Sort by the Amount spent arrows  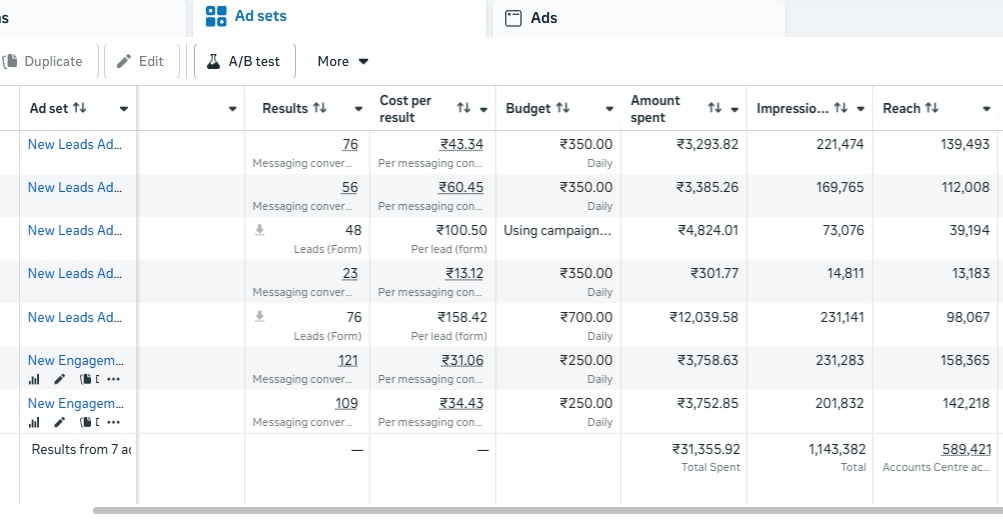coord(714,108)
